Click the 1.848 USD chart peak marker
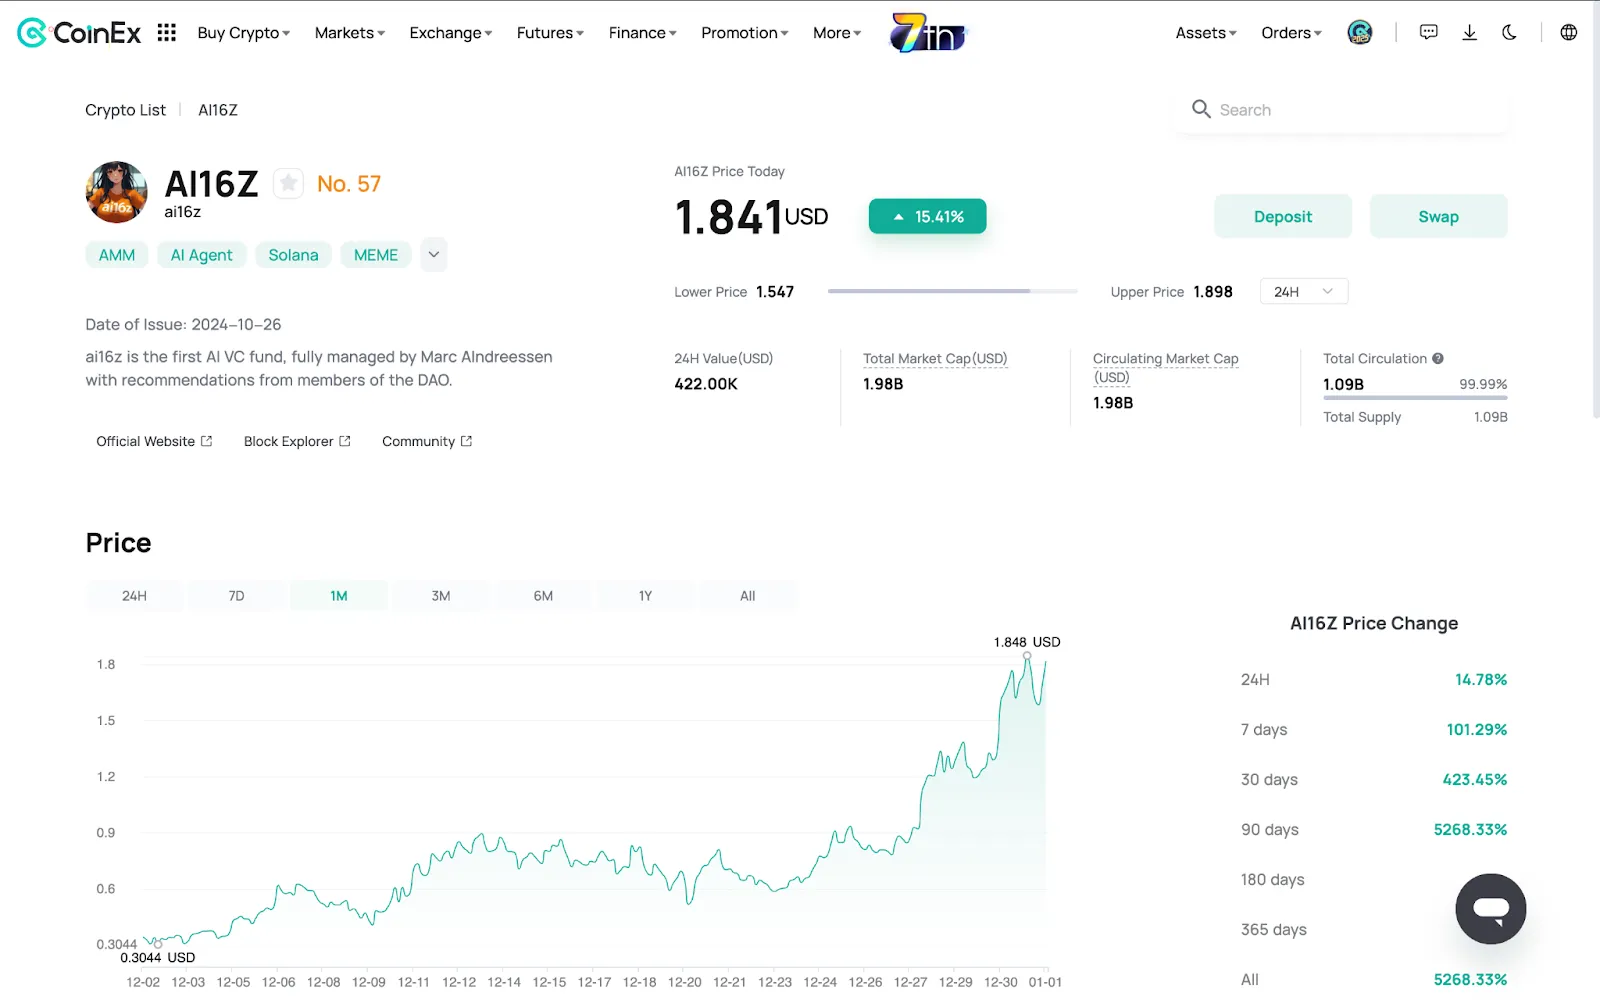This screenshot has width=1600, height=1000. point(1027,656)
